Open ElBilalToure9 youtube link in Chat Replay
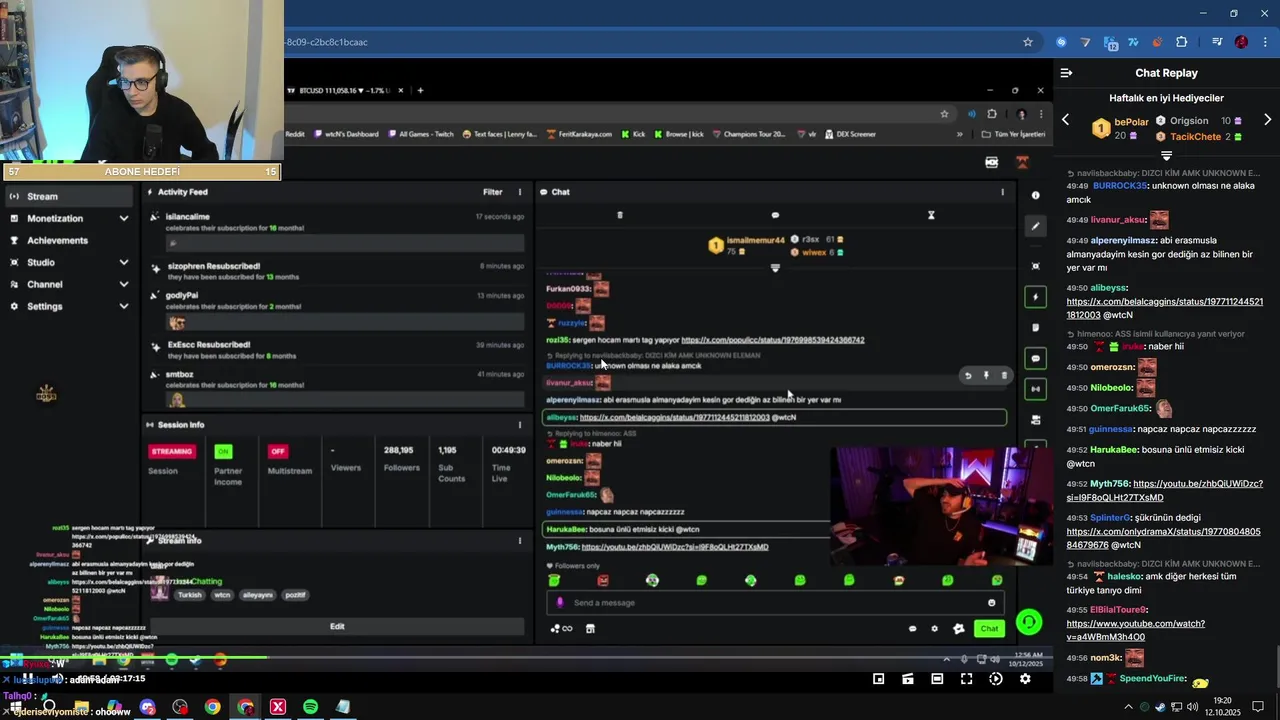 click(x=1135, y=630)
